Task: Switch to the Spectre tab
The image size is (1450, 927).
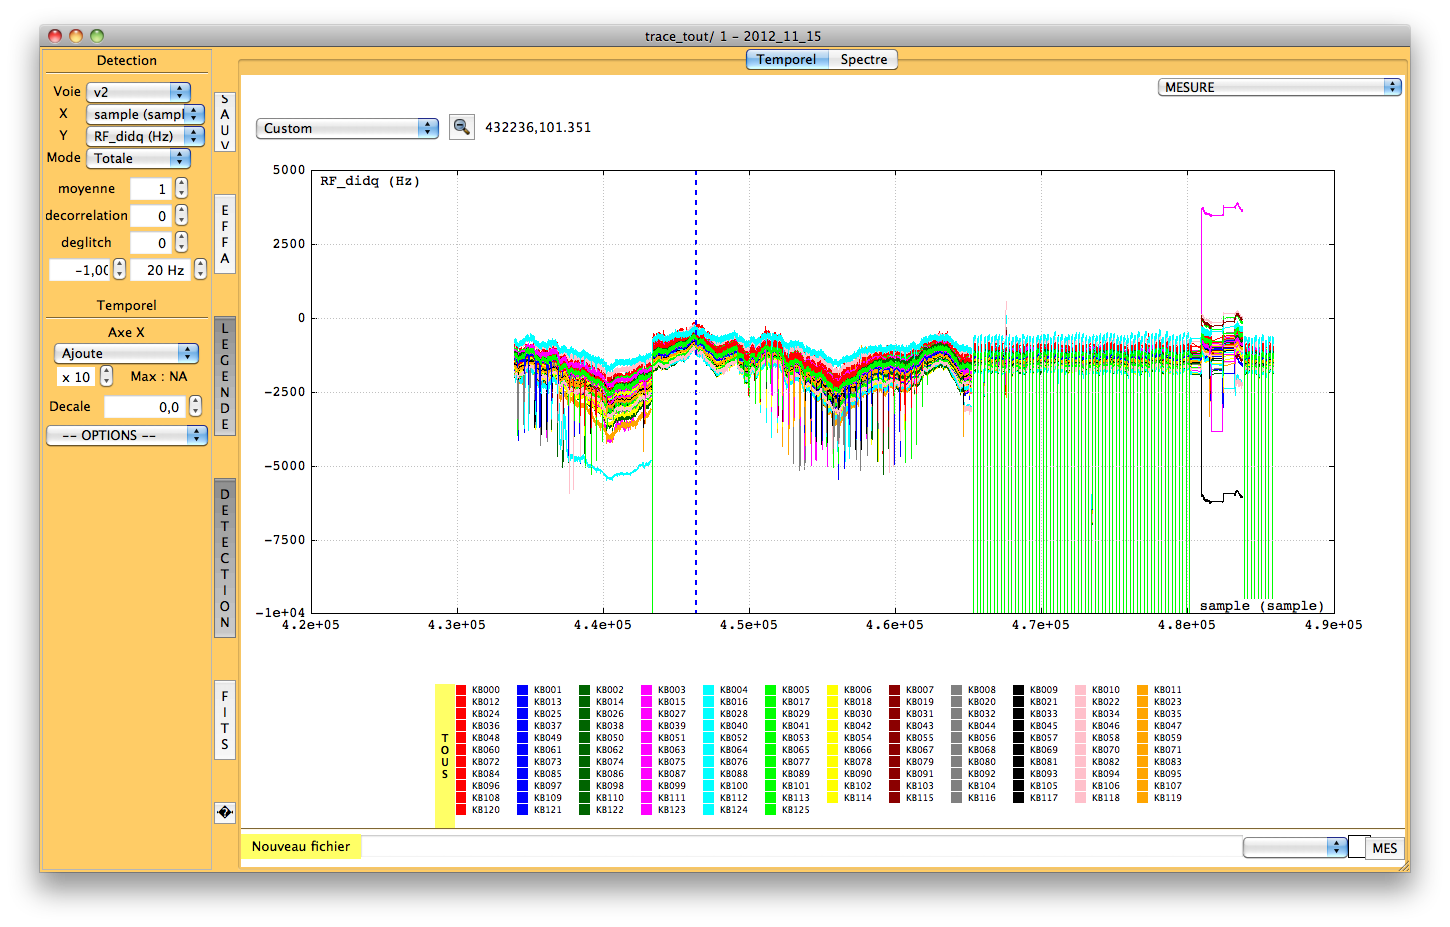Action: click(863, 59)
